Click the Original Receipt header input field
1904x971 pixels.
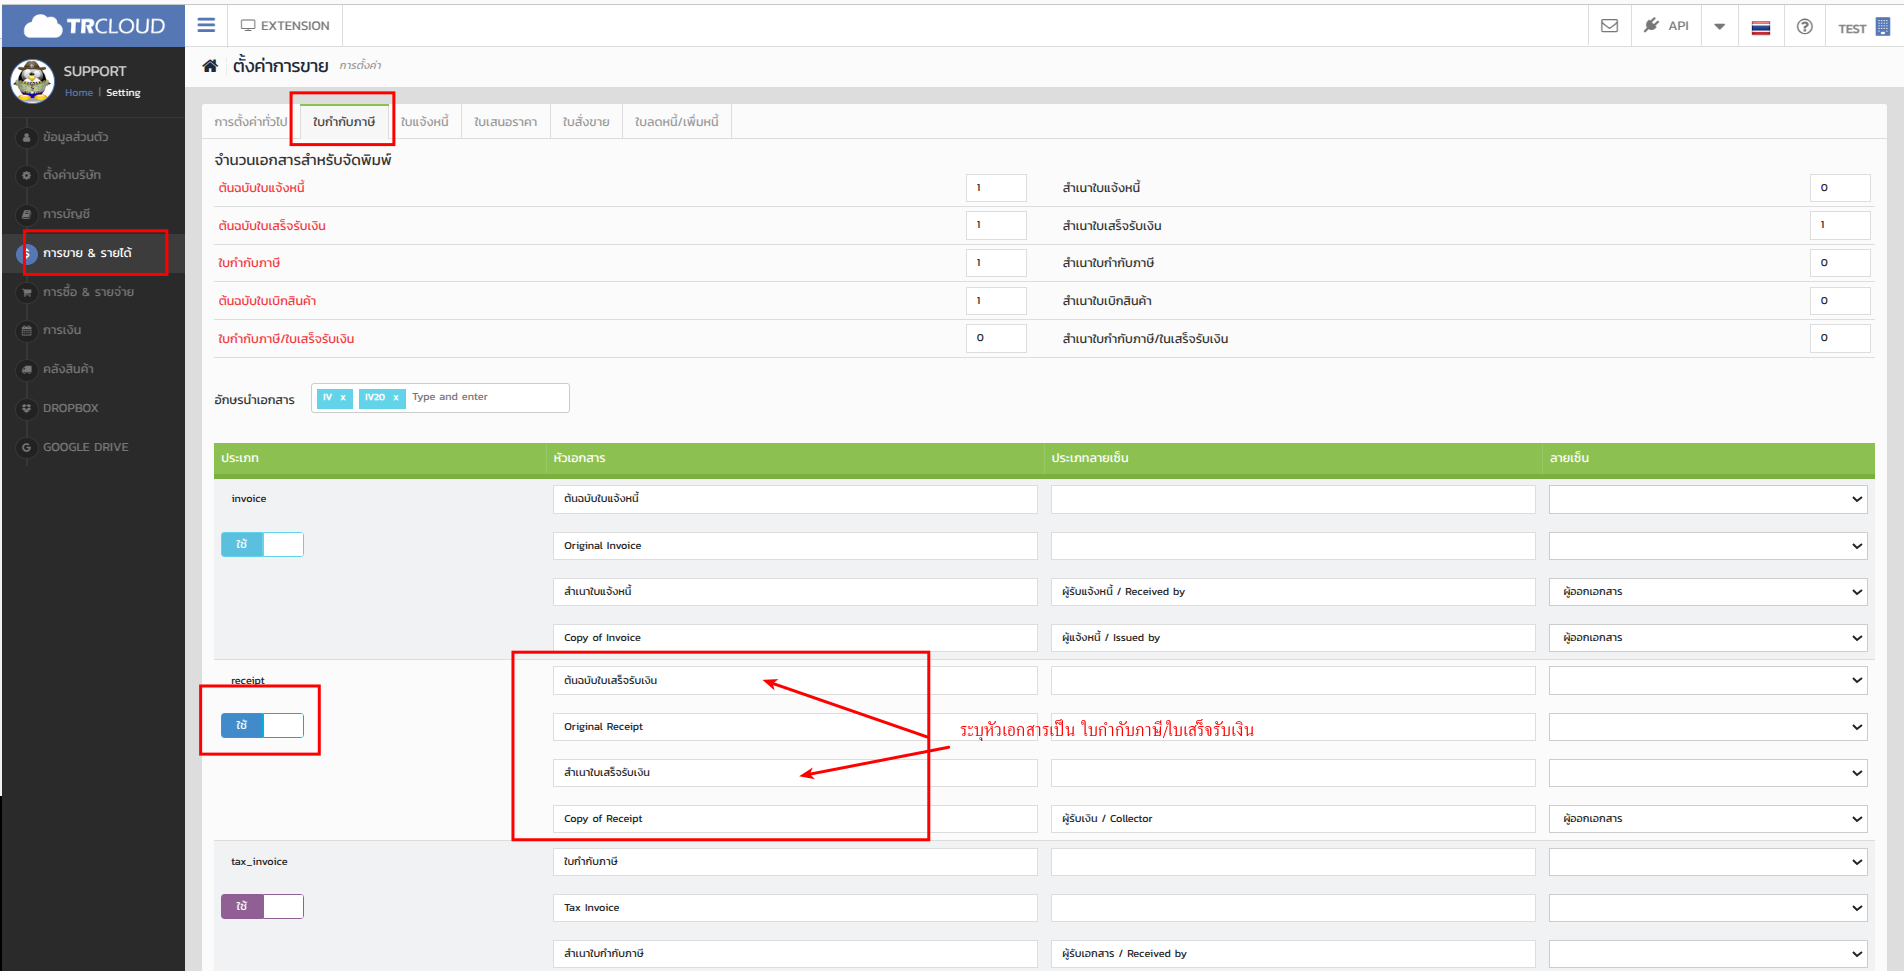794,727
